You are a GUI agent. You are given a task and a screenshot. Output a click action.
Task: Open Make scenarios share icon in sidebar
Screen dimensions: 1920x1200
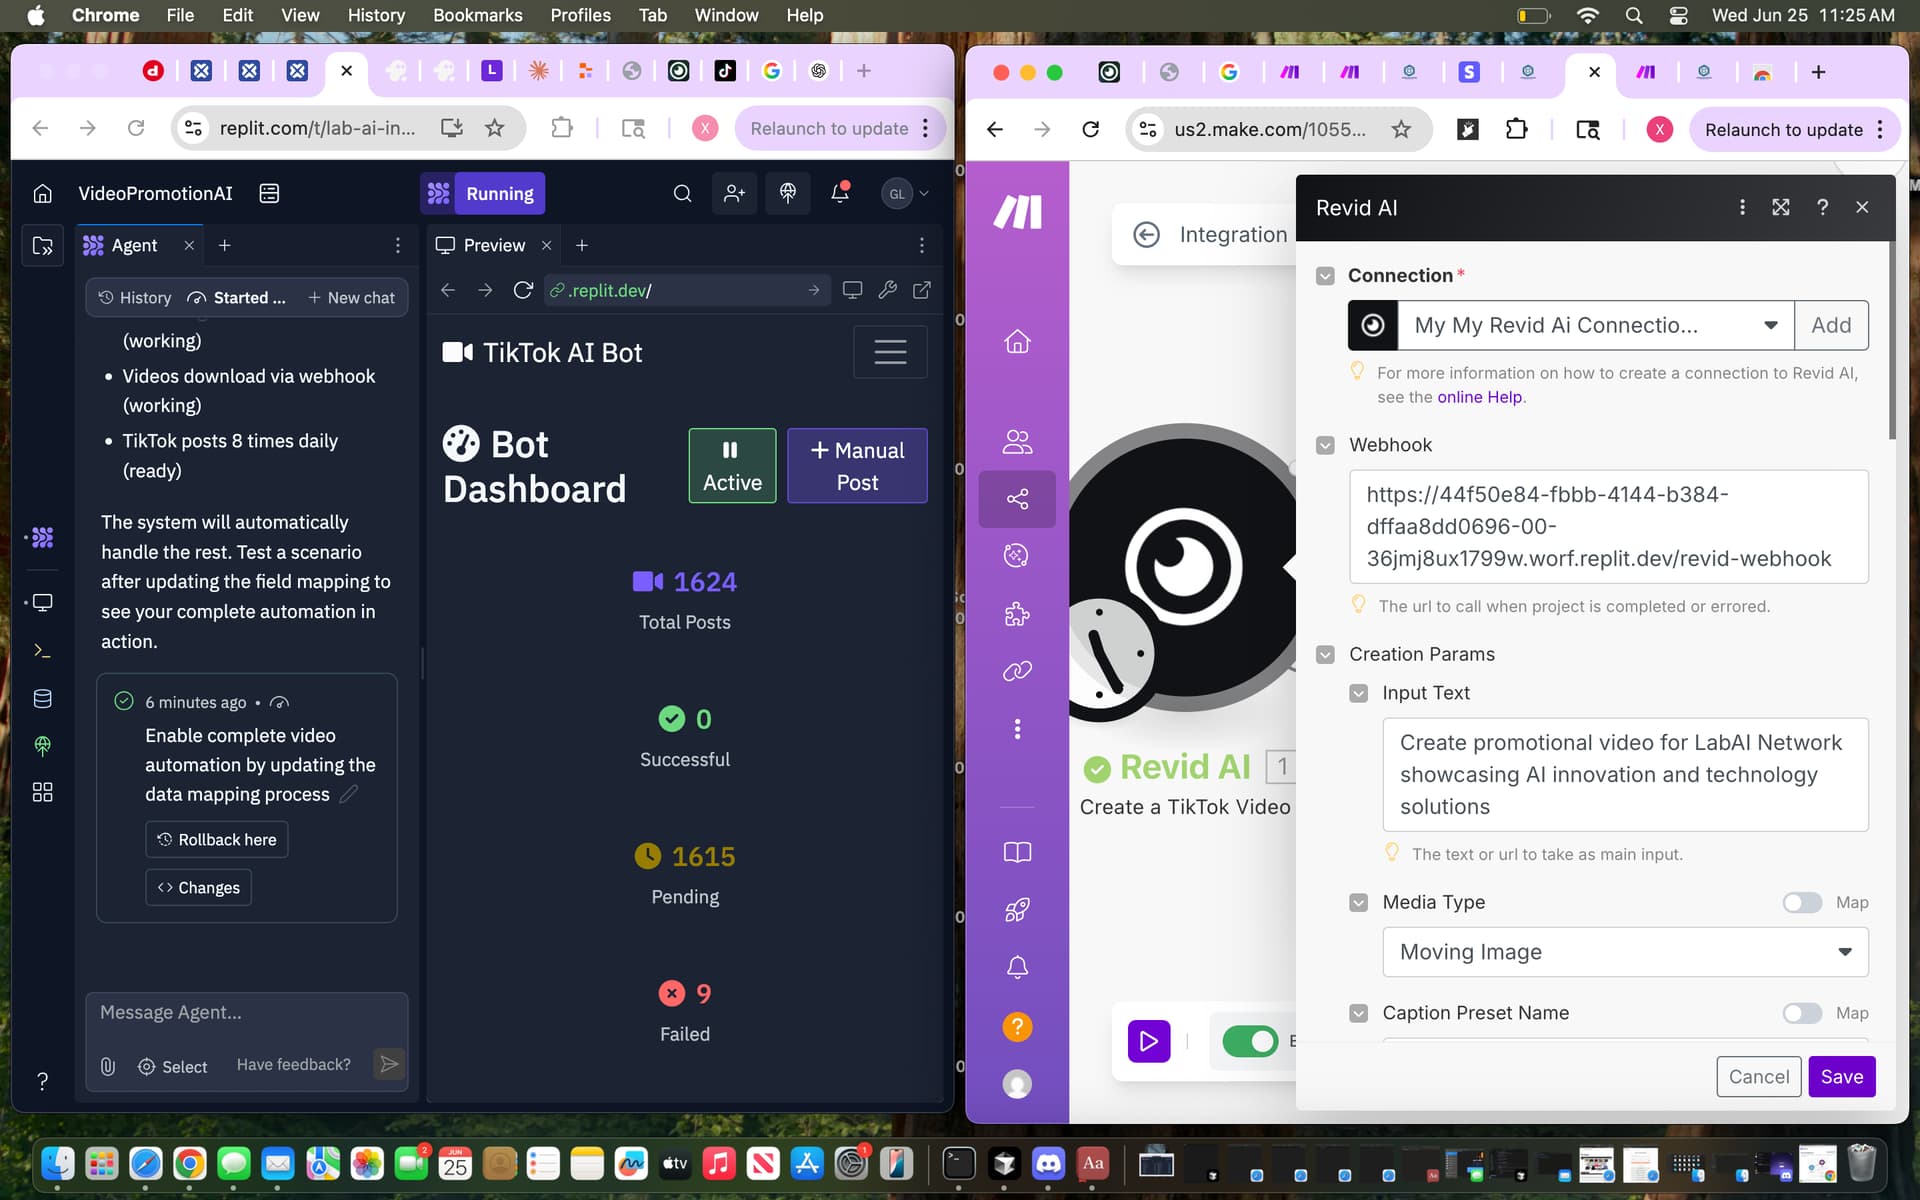coord(1017,499)
